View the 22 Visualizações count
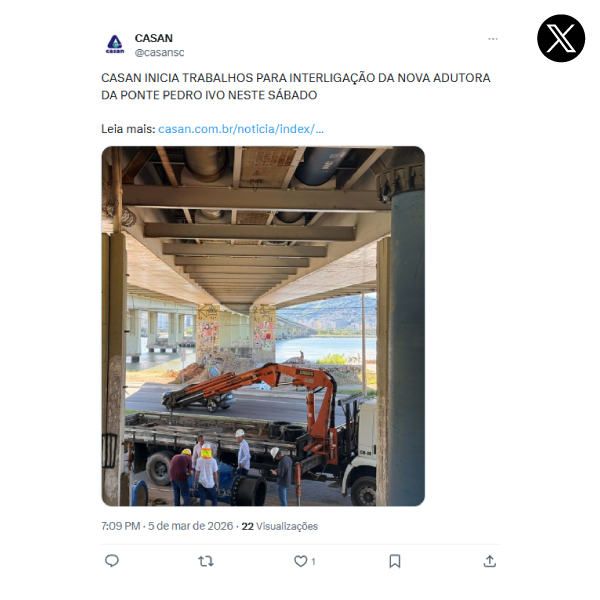The image size is (600, 600). pyautogui.click(x=279, y=526)
